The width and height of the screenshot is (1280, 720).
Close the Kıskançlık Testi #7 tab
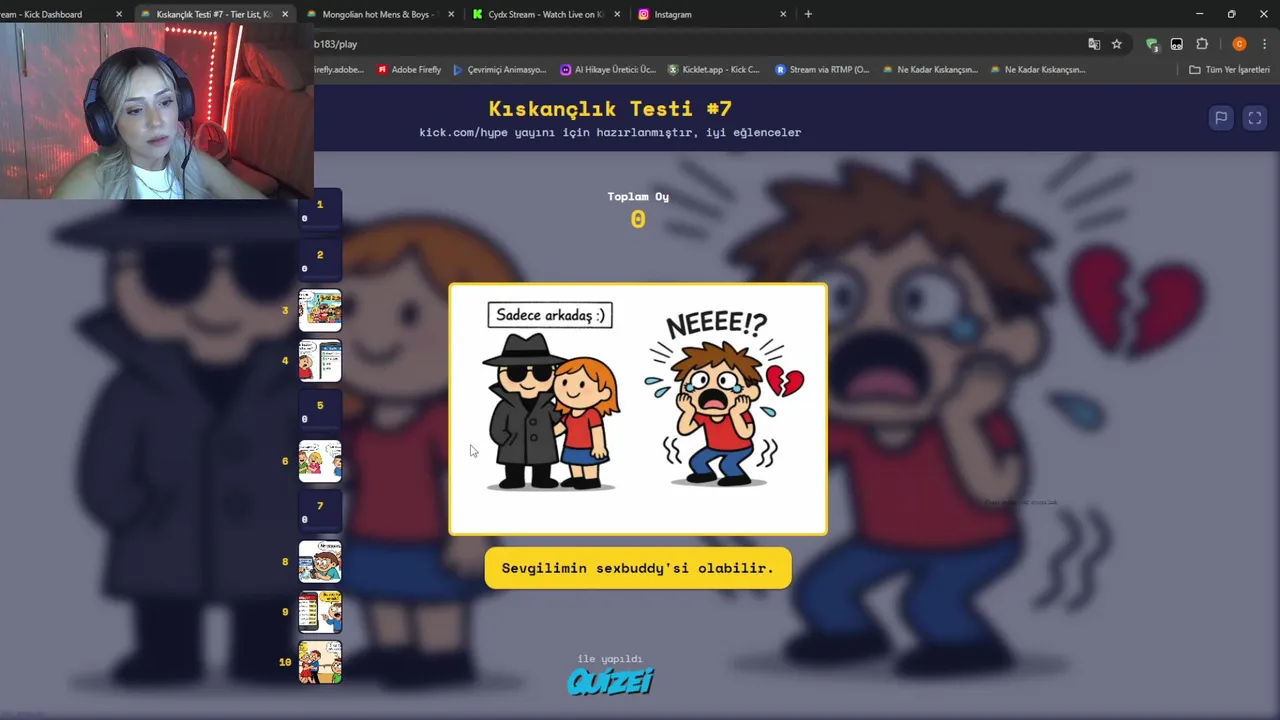pos(285,14)
